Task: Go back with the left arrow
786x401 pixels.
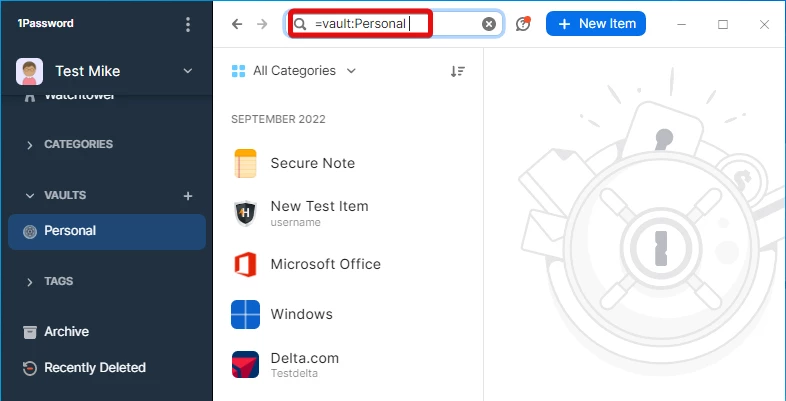Action: (237, 24)
